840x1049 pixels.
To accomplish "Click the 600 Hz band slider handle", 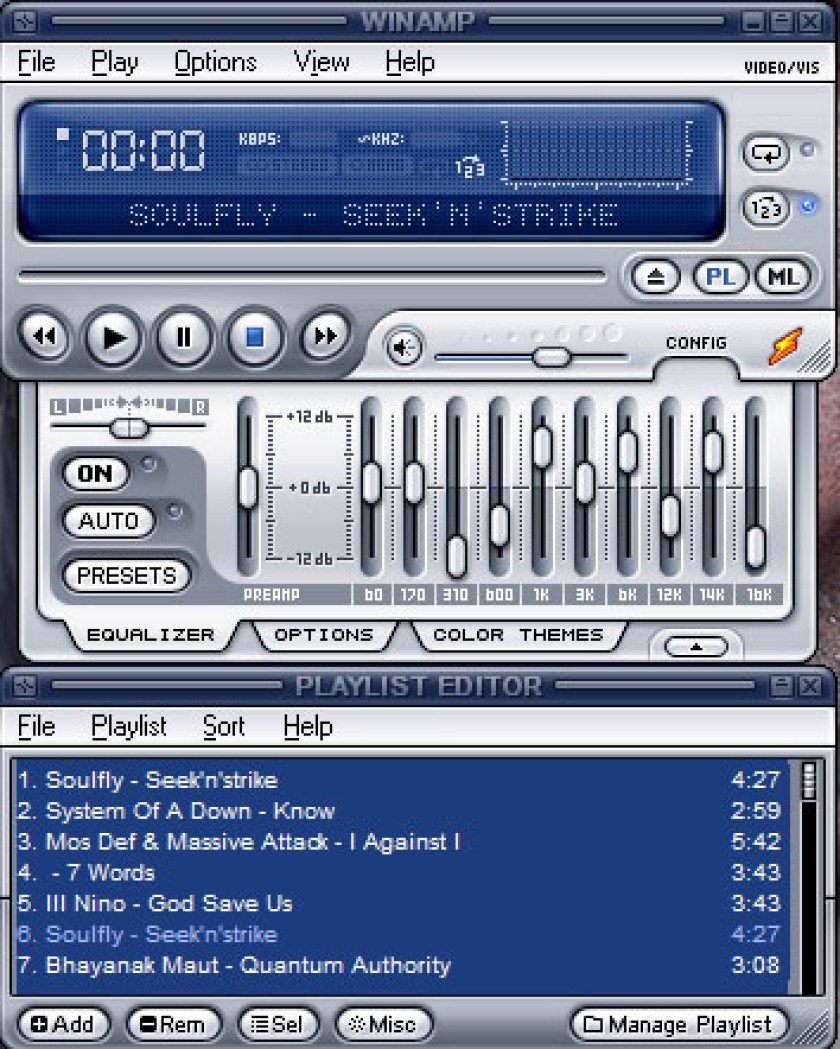I will point(499,525).
